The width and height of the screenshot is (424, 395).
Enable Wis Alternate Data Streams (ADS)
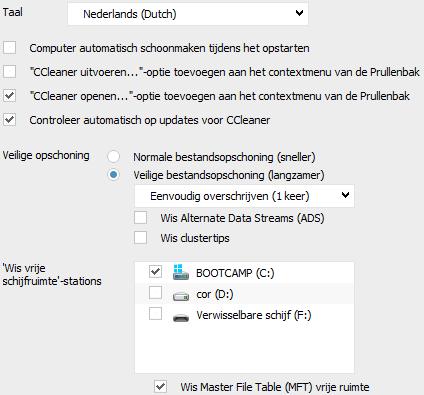point(140,218)
